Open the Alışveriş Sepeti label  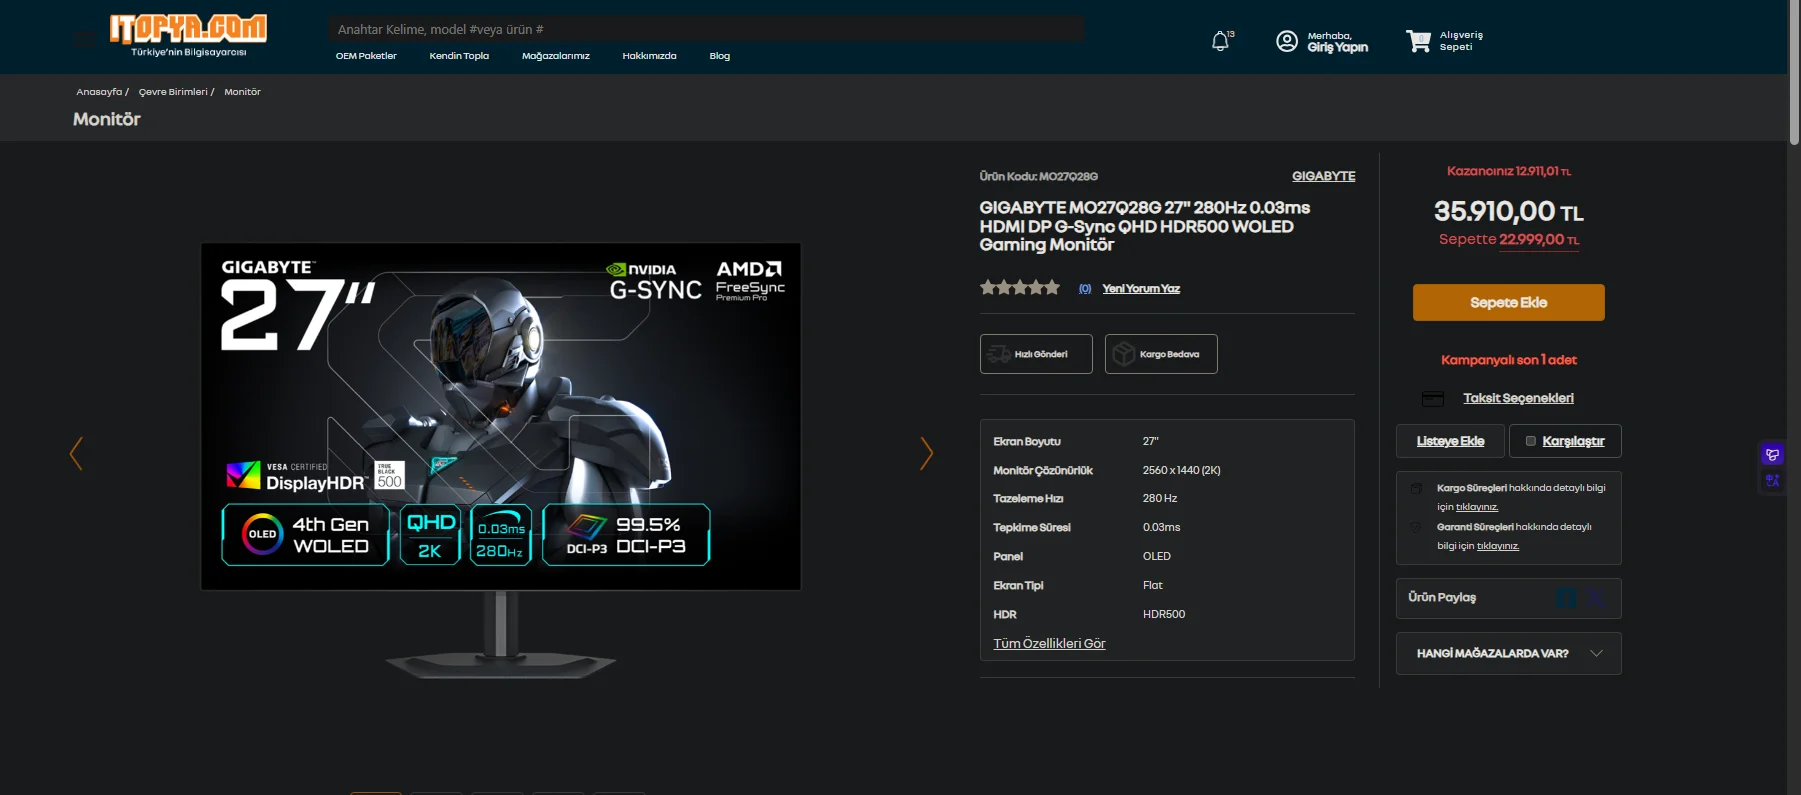(x=1461, y=41)
